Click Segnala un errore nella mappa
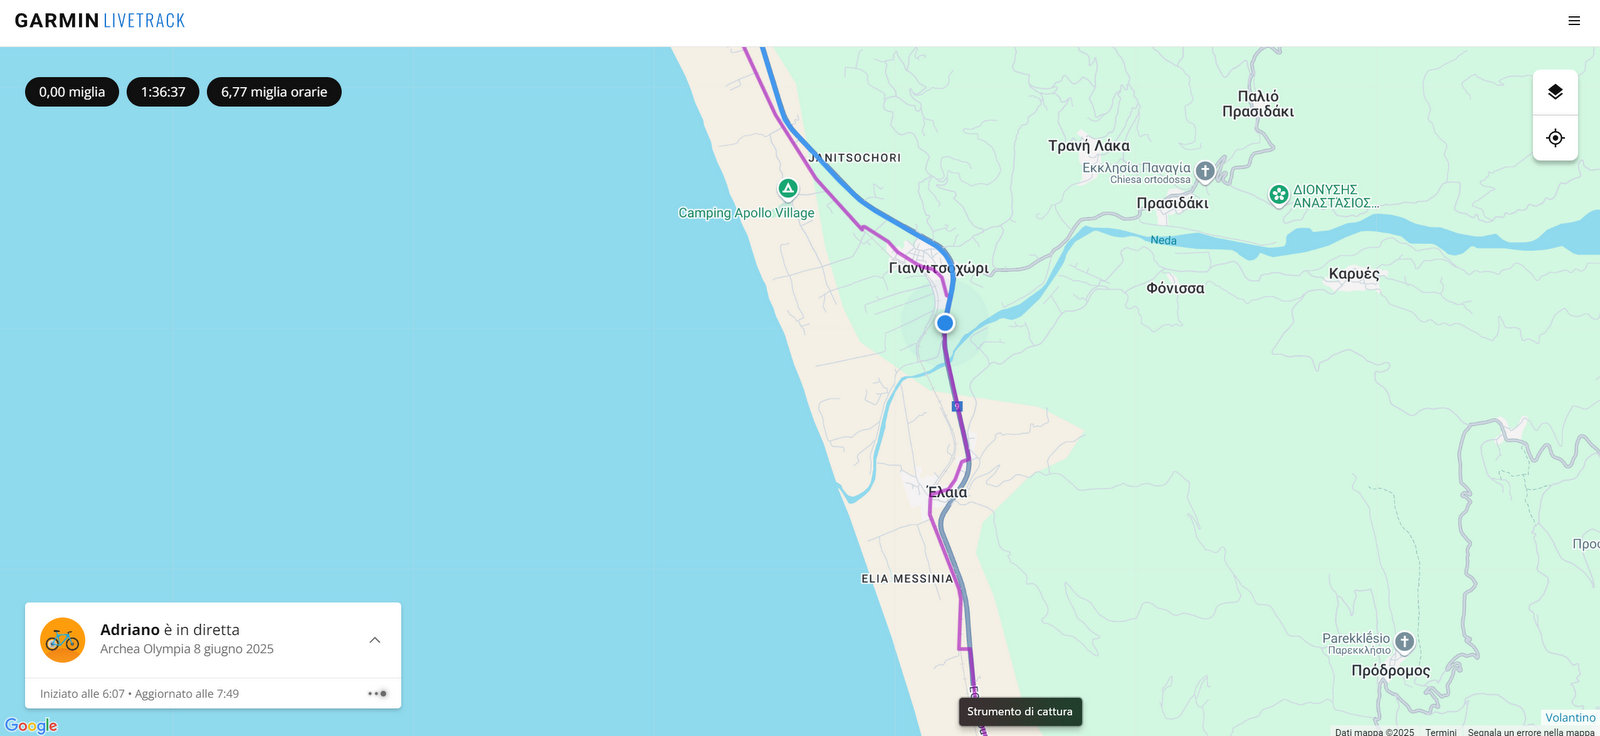Image resolution: width=1600 pixels, height=736 pixels. pyautogui.click(x=1531, y=732)
